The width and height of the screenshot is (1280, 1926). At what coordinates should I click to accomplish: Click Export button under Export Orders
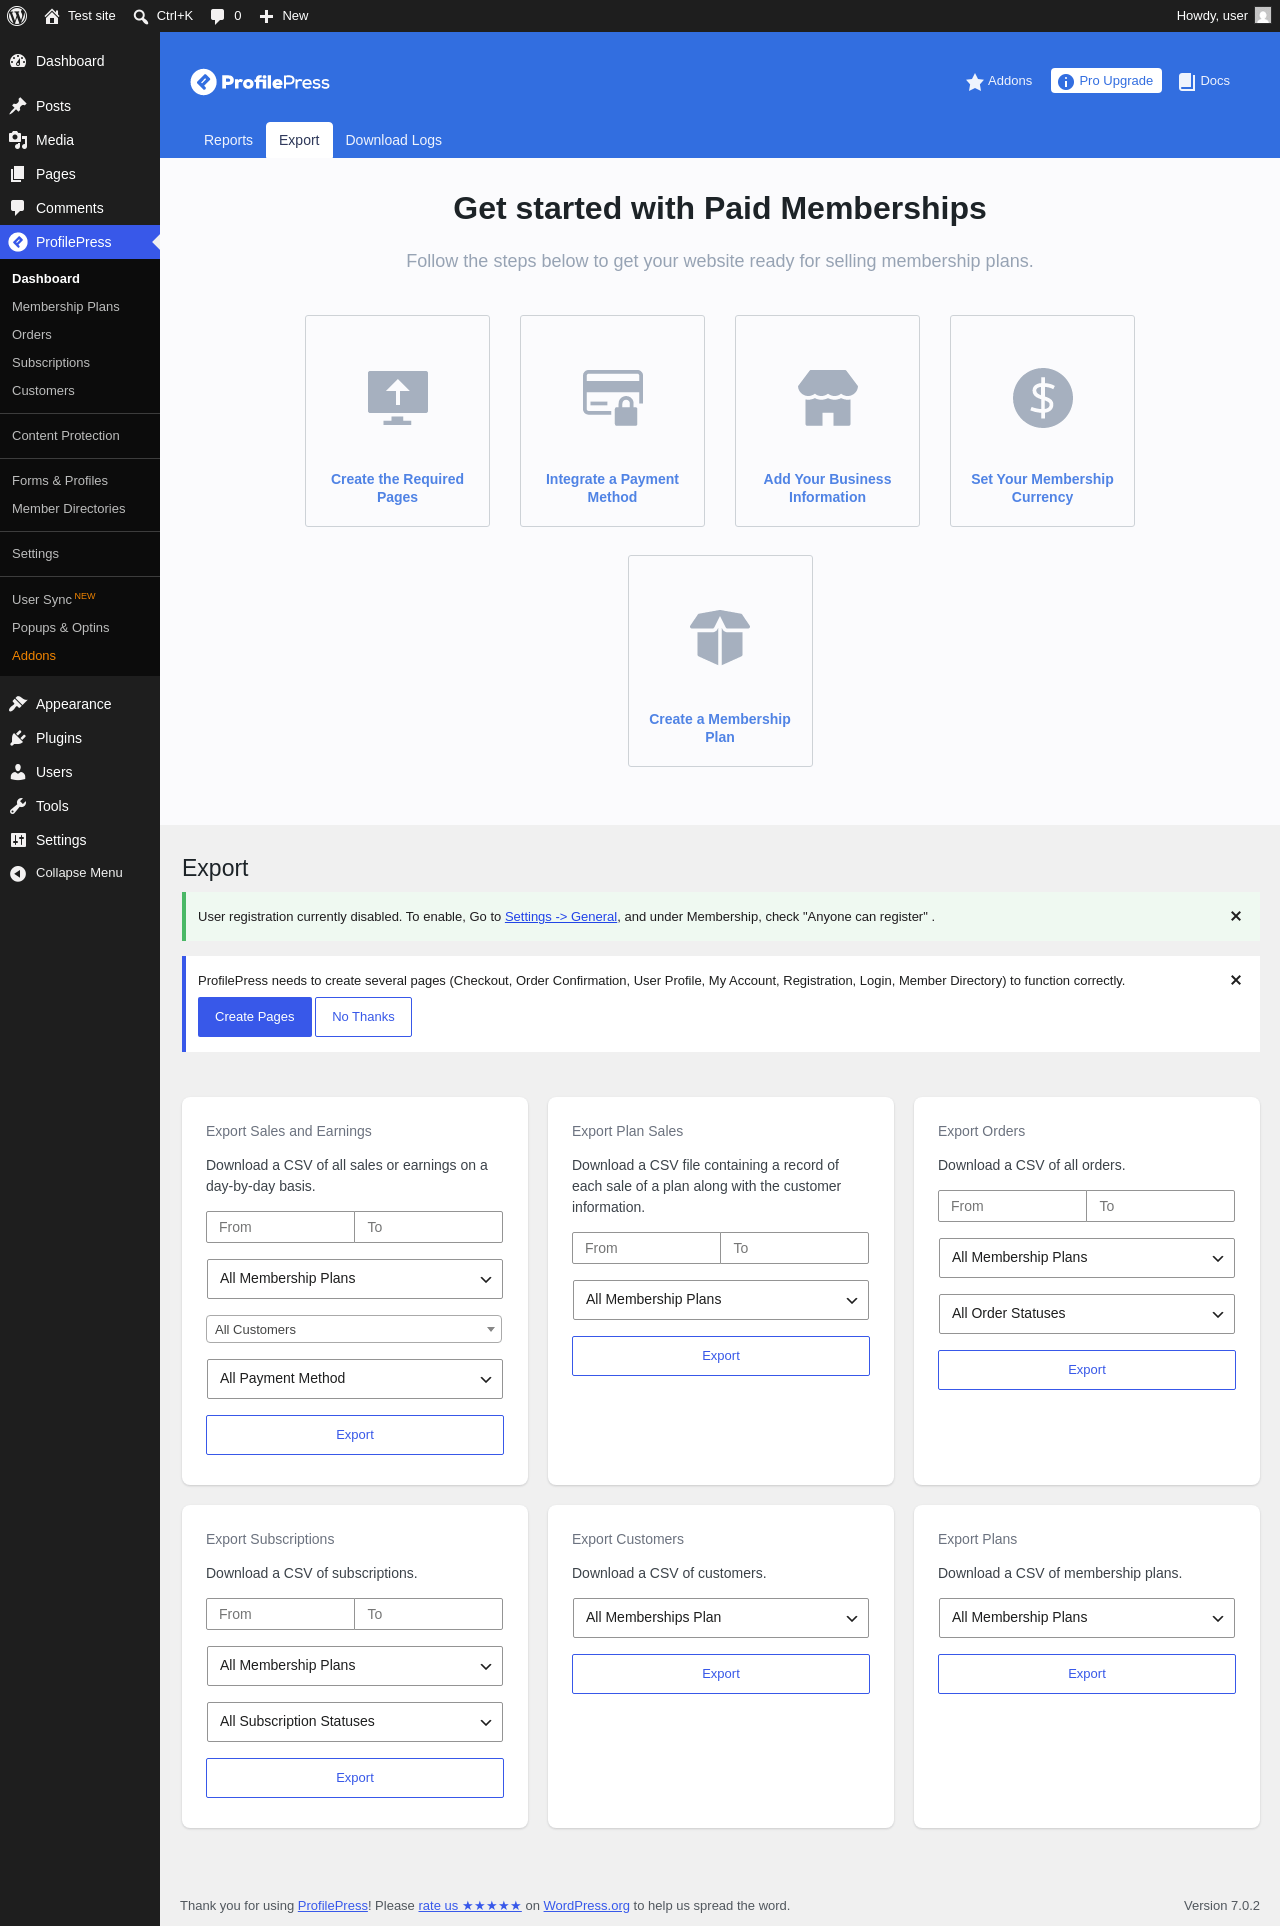pos(1087,1370)
